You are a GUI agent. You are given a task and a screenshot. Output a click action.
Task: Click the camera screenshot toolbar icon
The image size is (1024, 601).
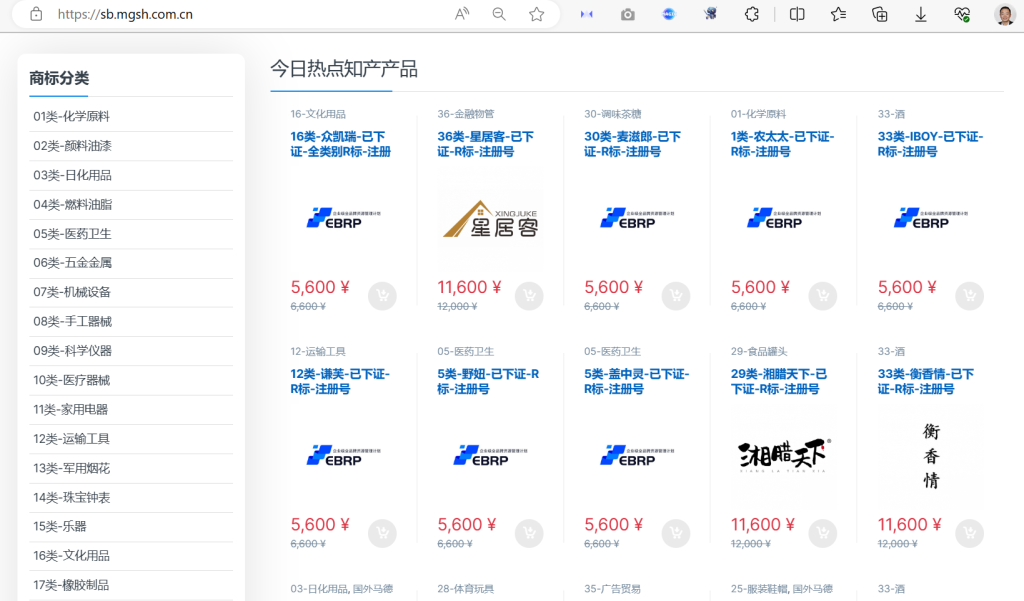pyautogui.click(x=628, y=14)
